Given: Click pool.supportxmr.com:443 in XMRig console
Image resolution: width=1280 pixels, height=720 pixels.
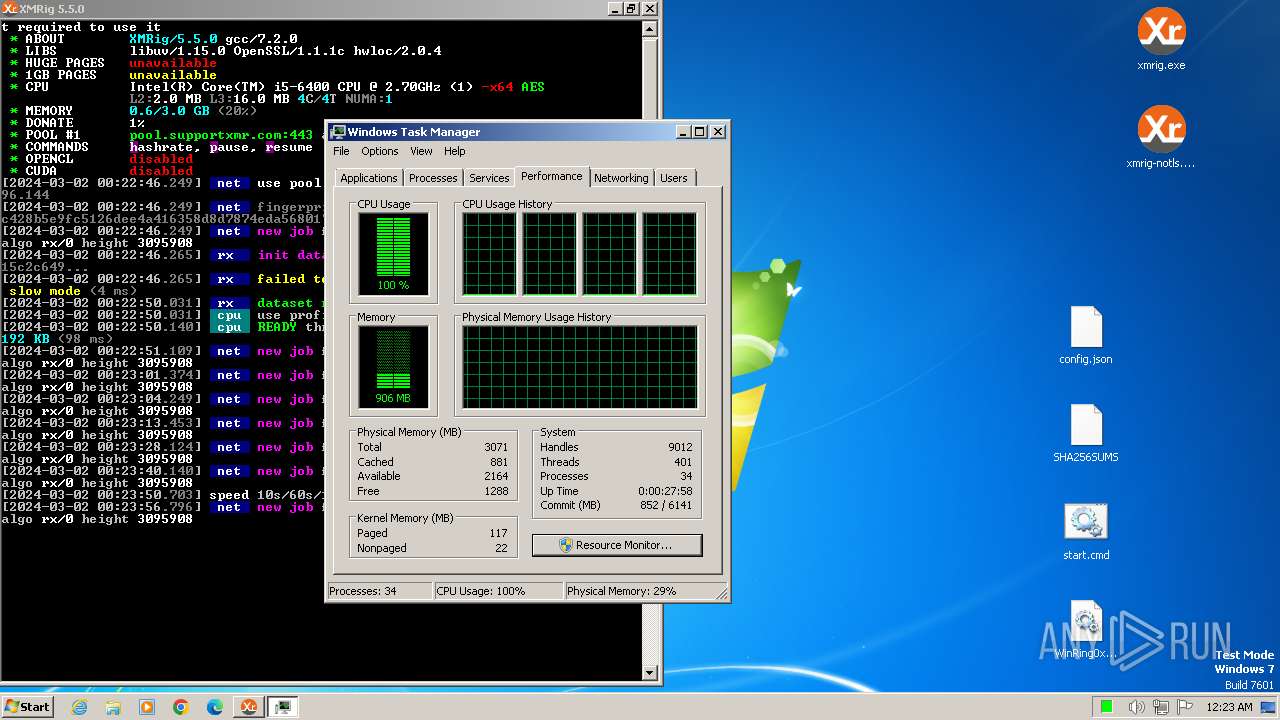Looking at the screenshot, I should pyautogui.click(x=221, y=135).
